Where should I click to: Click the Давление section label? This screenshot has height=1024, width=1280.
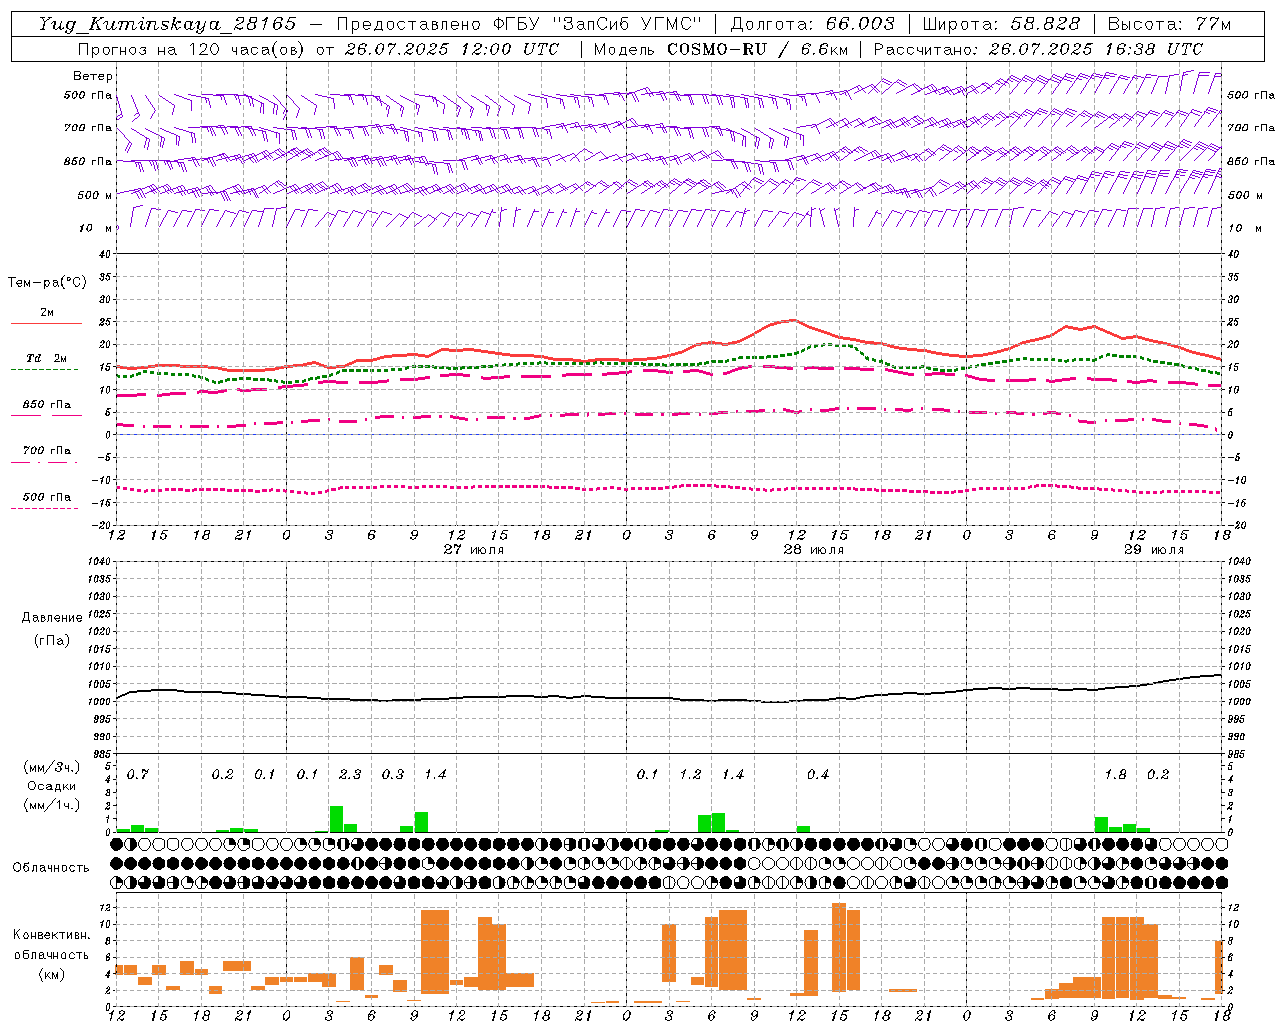coord(52,617)
